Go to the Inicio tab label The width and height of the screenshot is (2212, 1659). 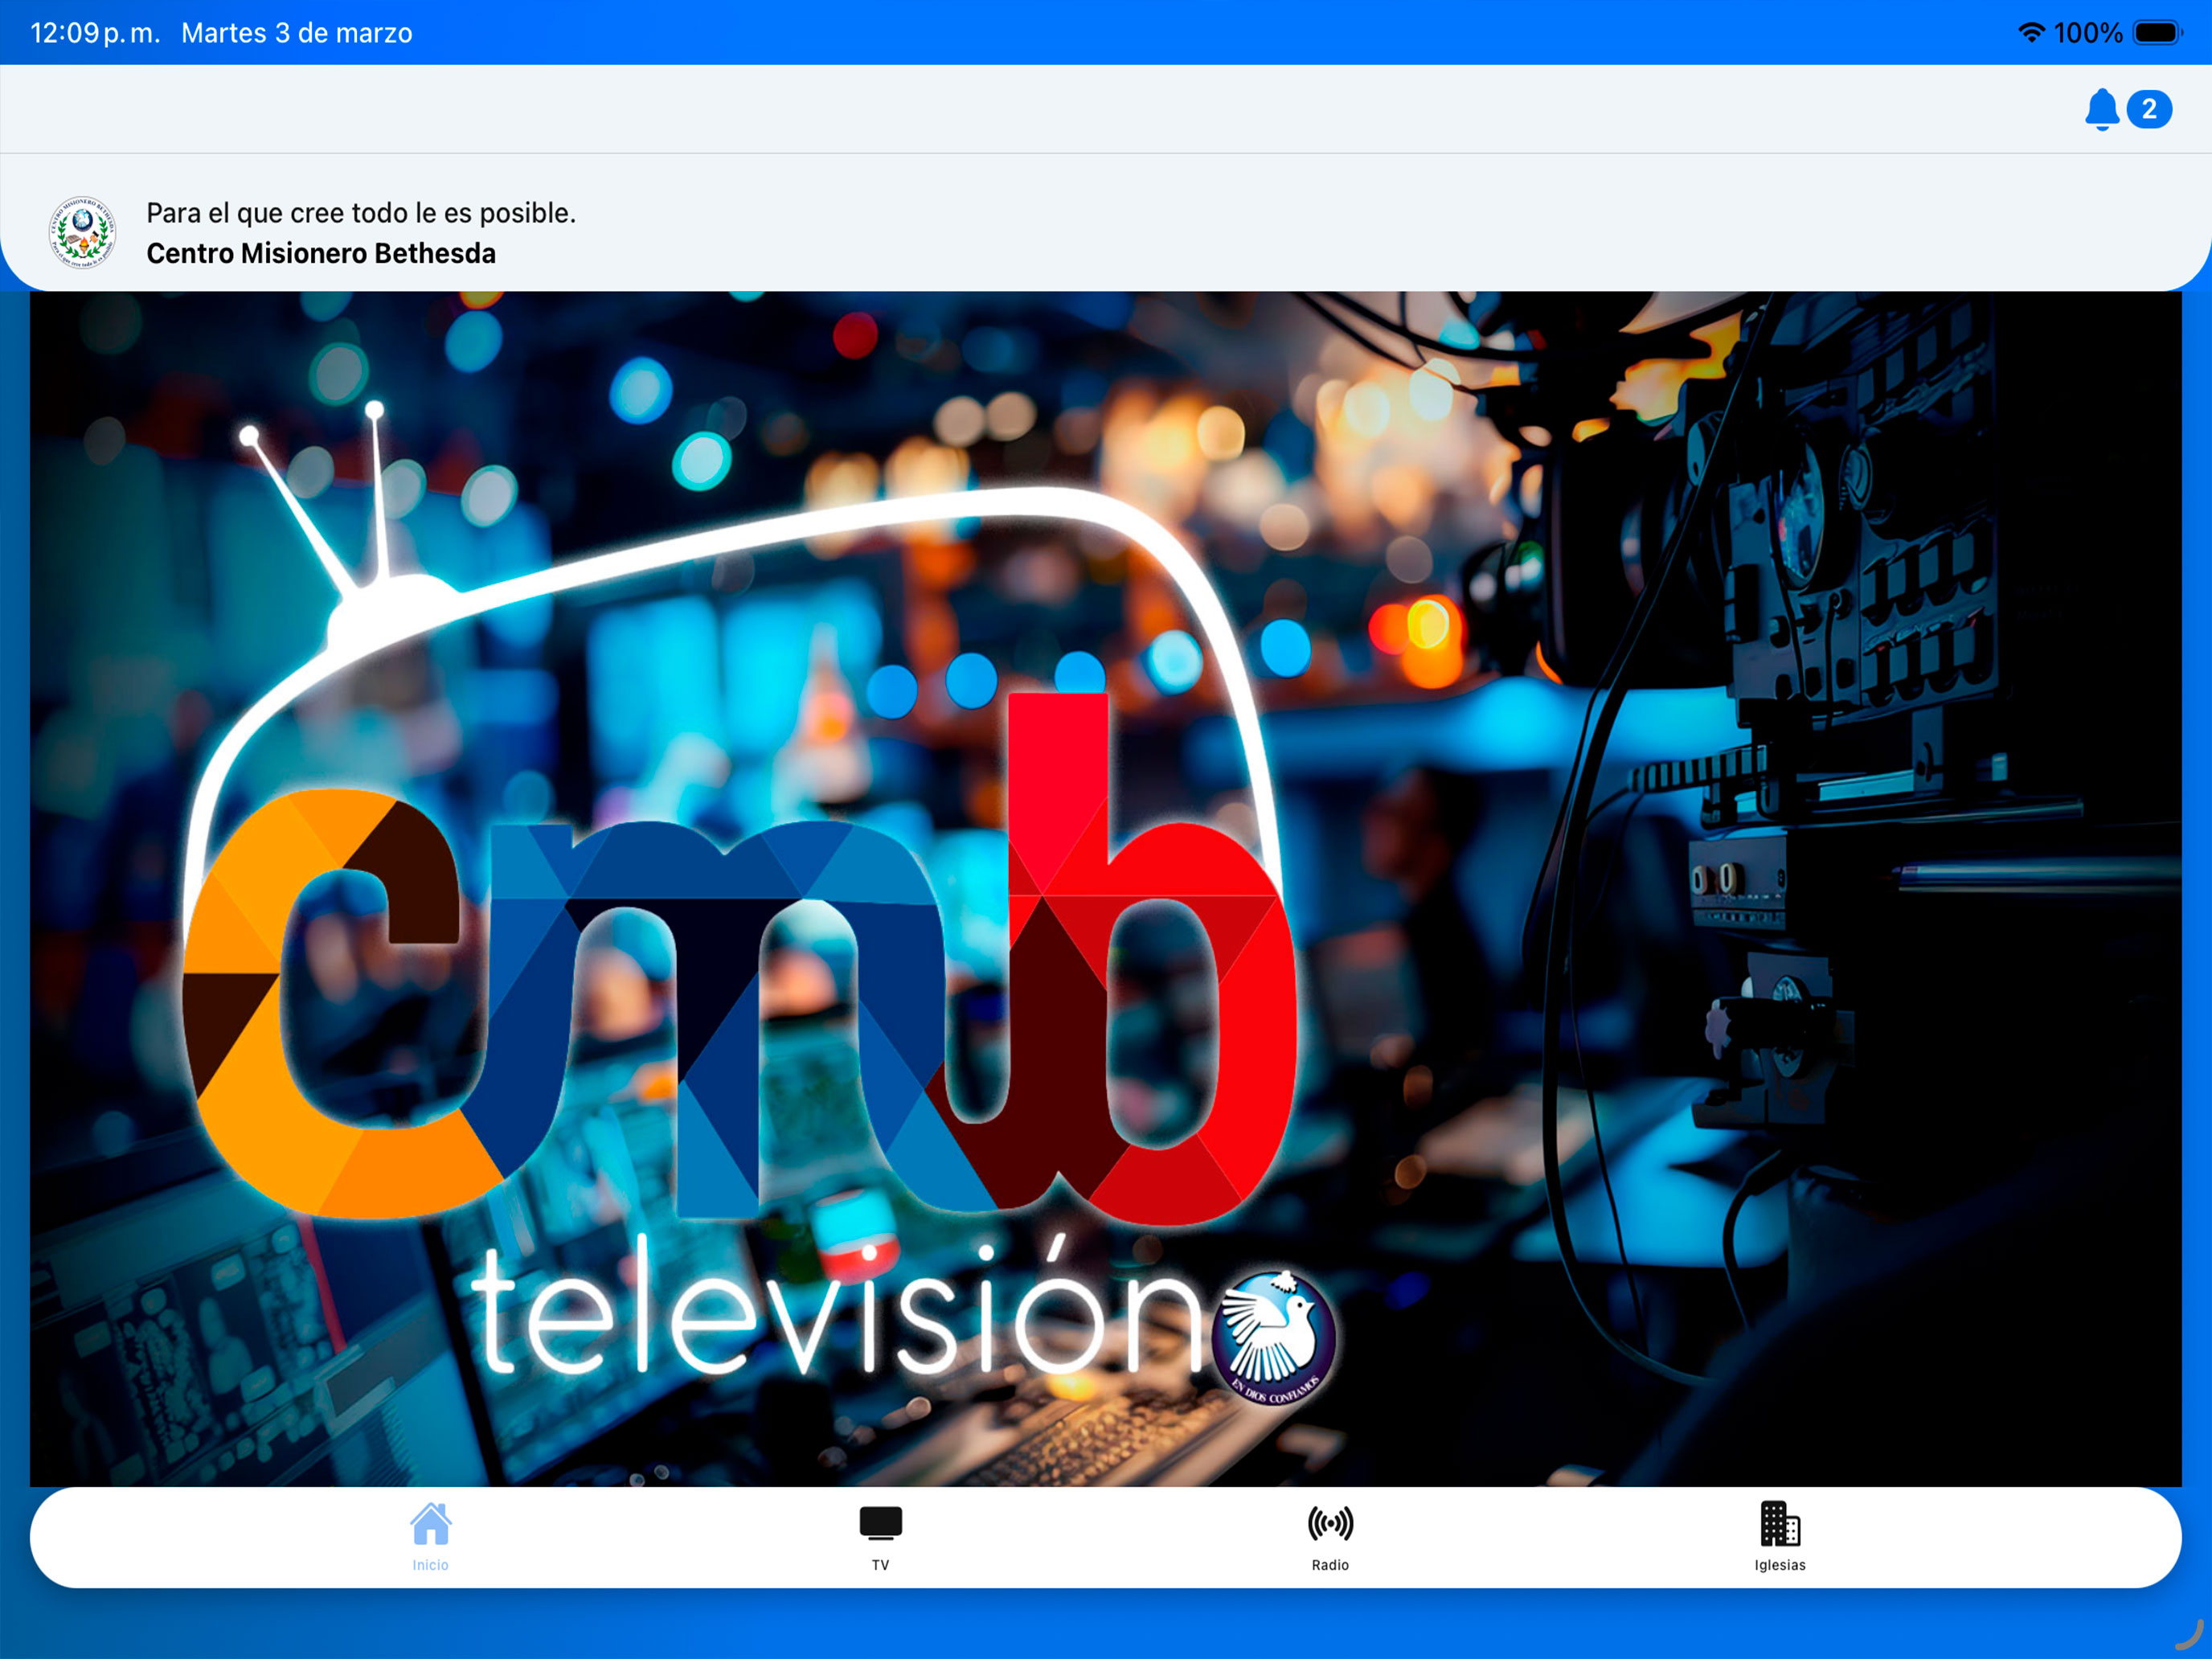click(x=431, y=1565)
